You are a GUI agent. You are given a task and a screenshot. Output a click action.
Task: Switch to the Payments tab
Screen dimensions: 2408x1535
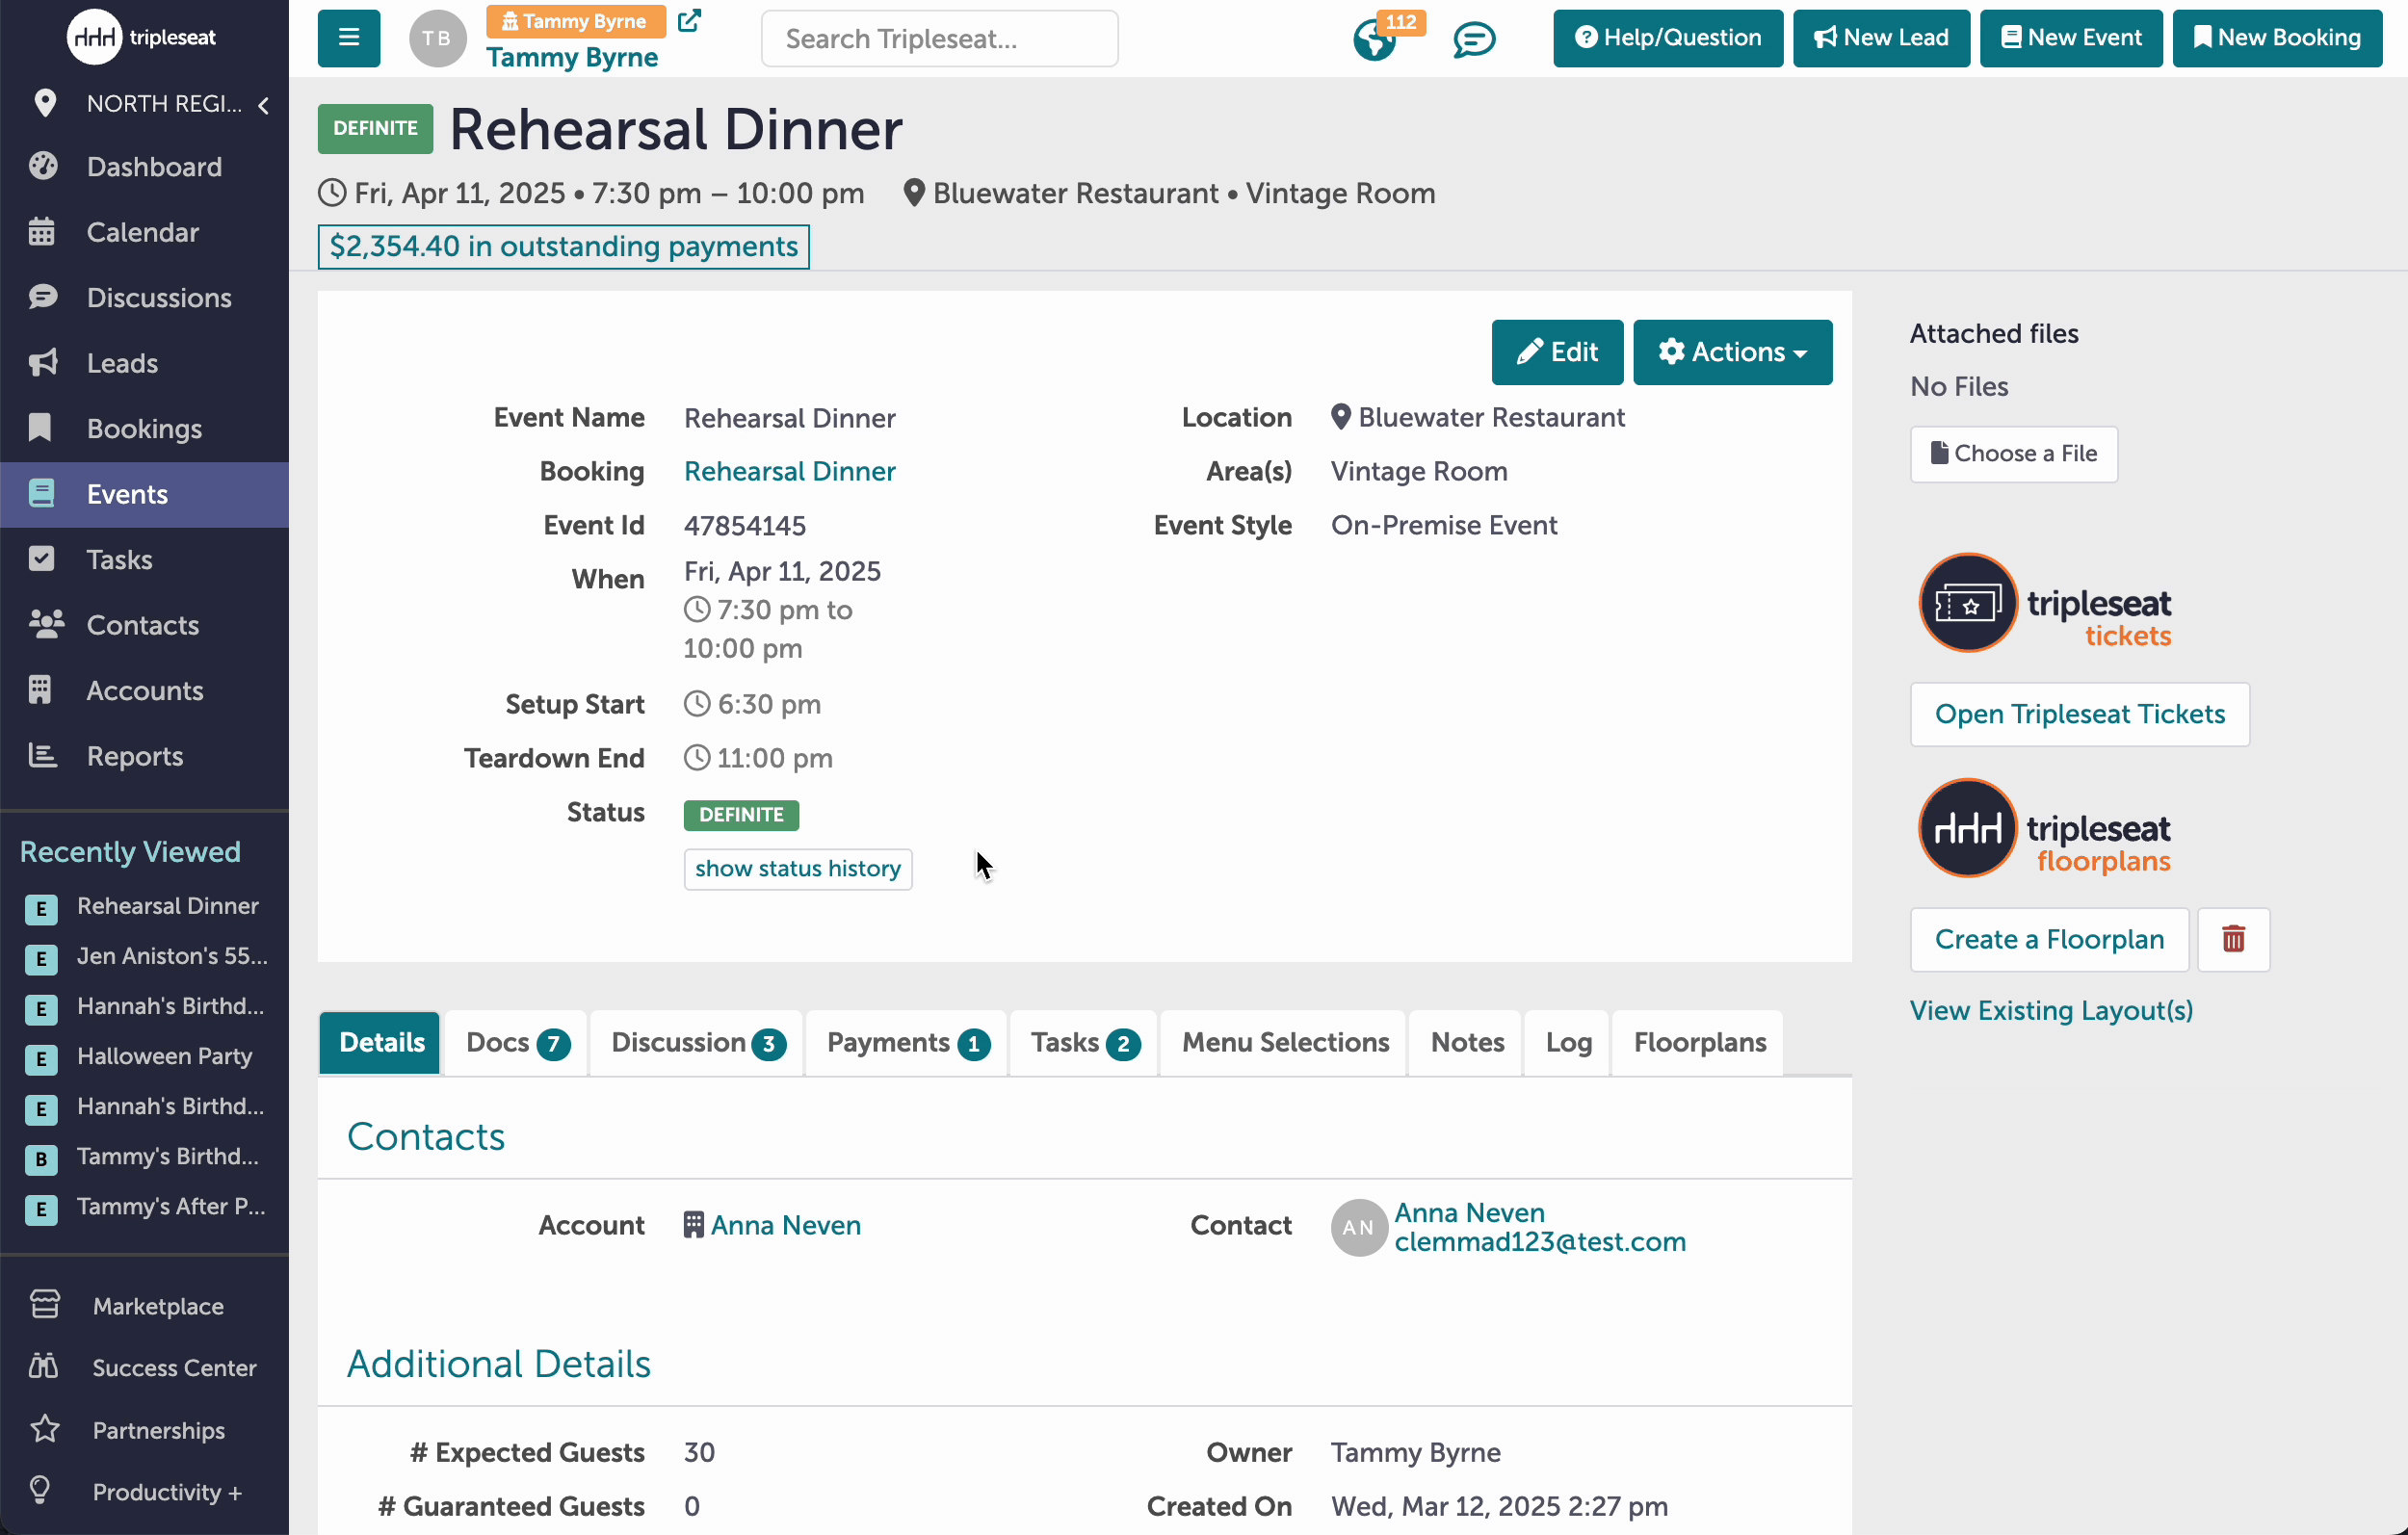click(906, 1042)
